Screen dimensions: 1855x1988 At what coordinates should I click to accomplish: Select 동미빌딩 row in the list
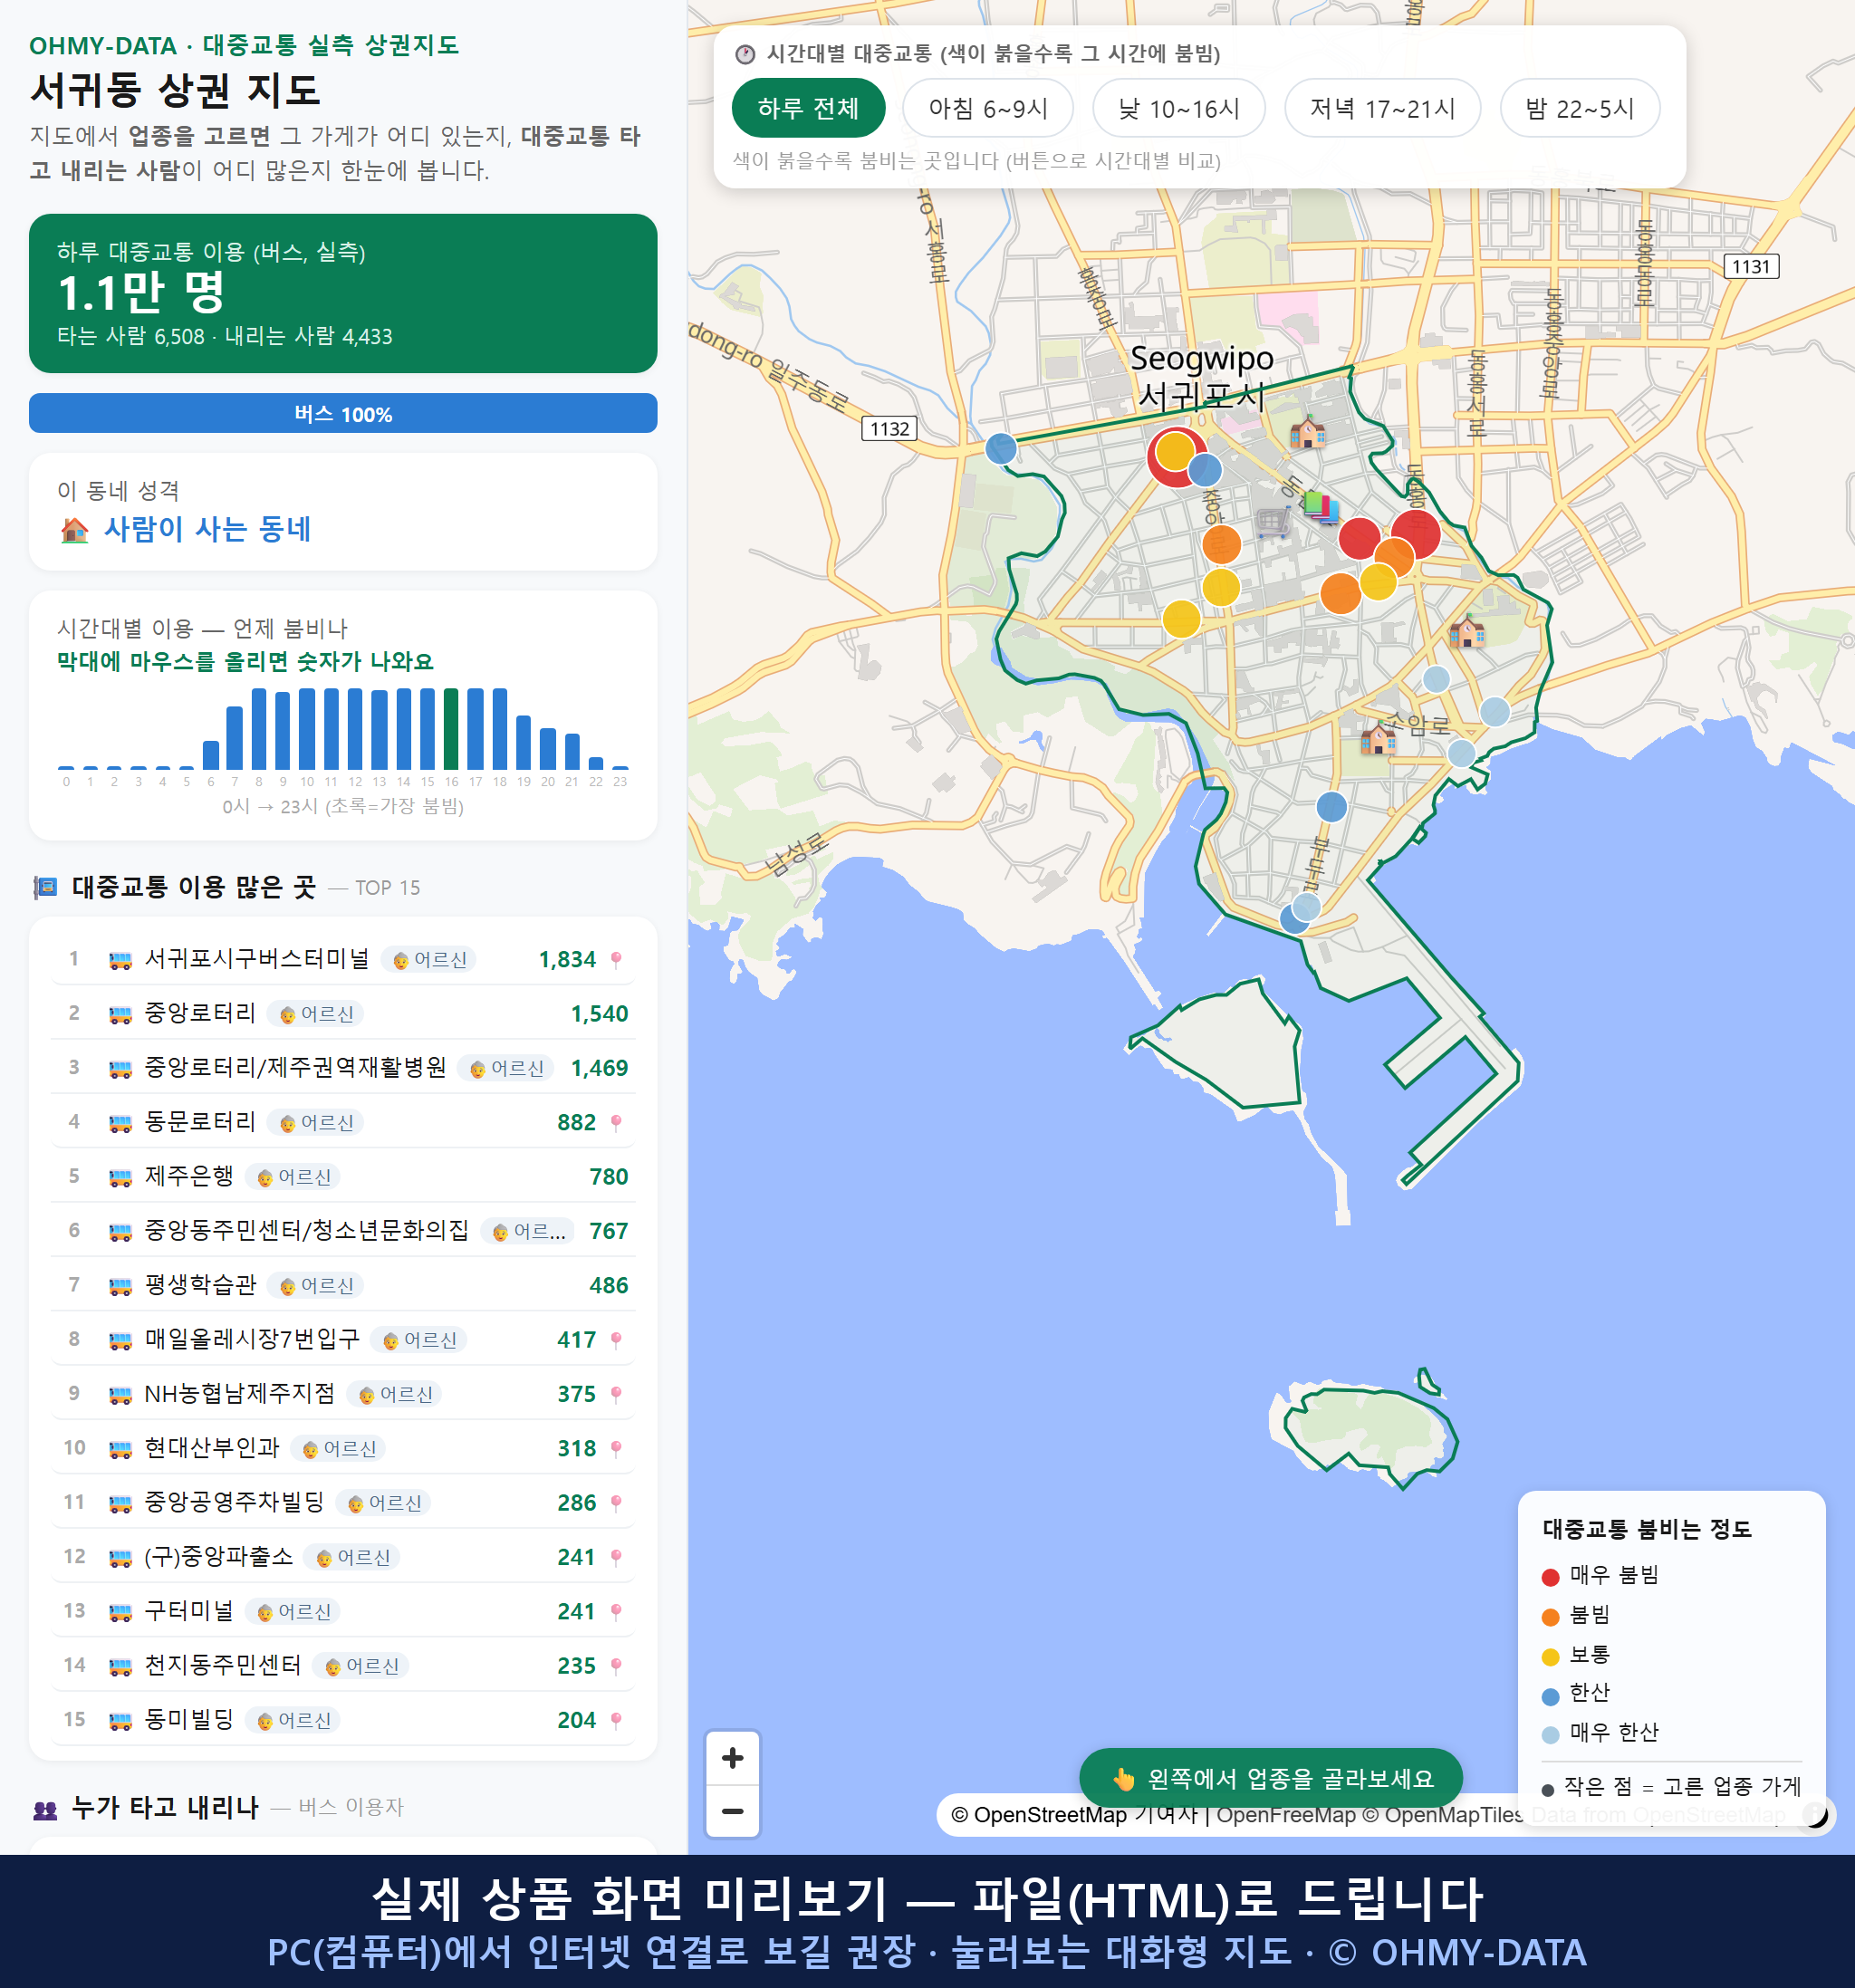click(x=343, y=1719)
